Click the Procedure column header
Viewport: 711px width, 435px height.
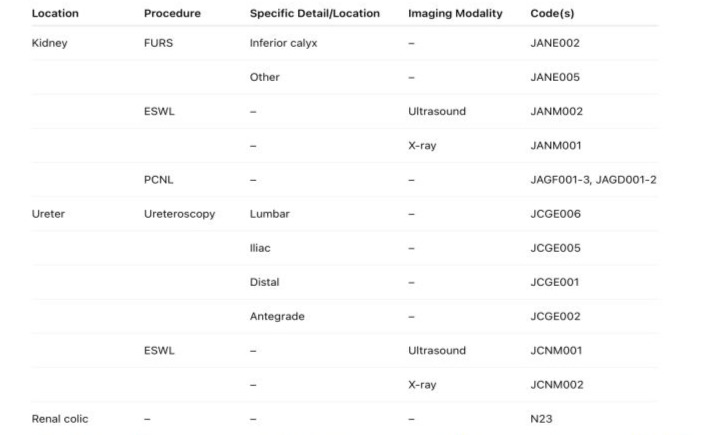point(172,13)
